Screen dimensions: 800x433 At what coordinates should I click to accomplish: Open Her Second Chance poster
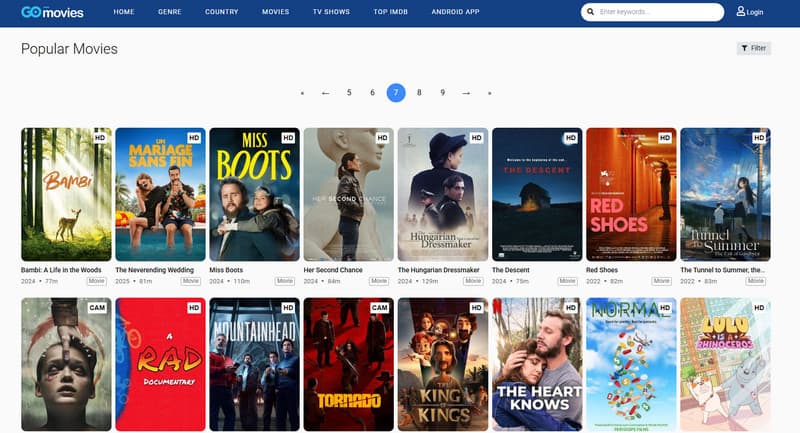pos(348,194)
